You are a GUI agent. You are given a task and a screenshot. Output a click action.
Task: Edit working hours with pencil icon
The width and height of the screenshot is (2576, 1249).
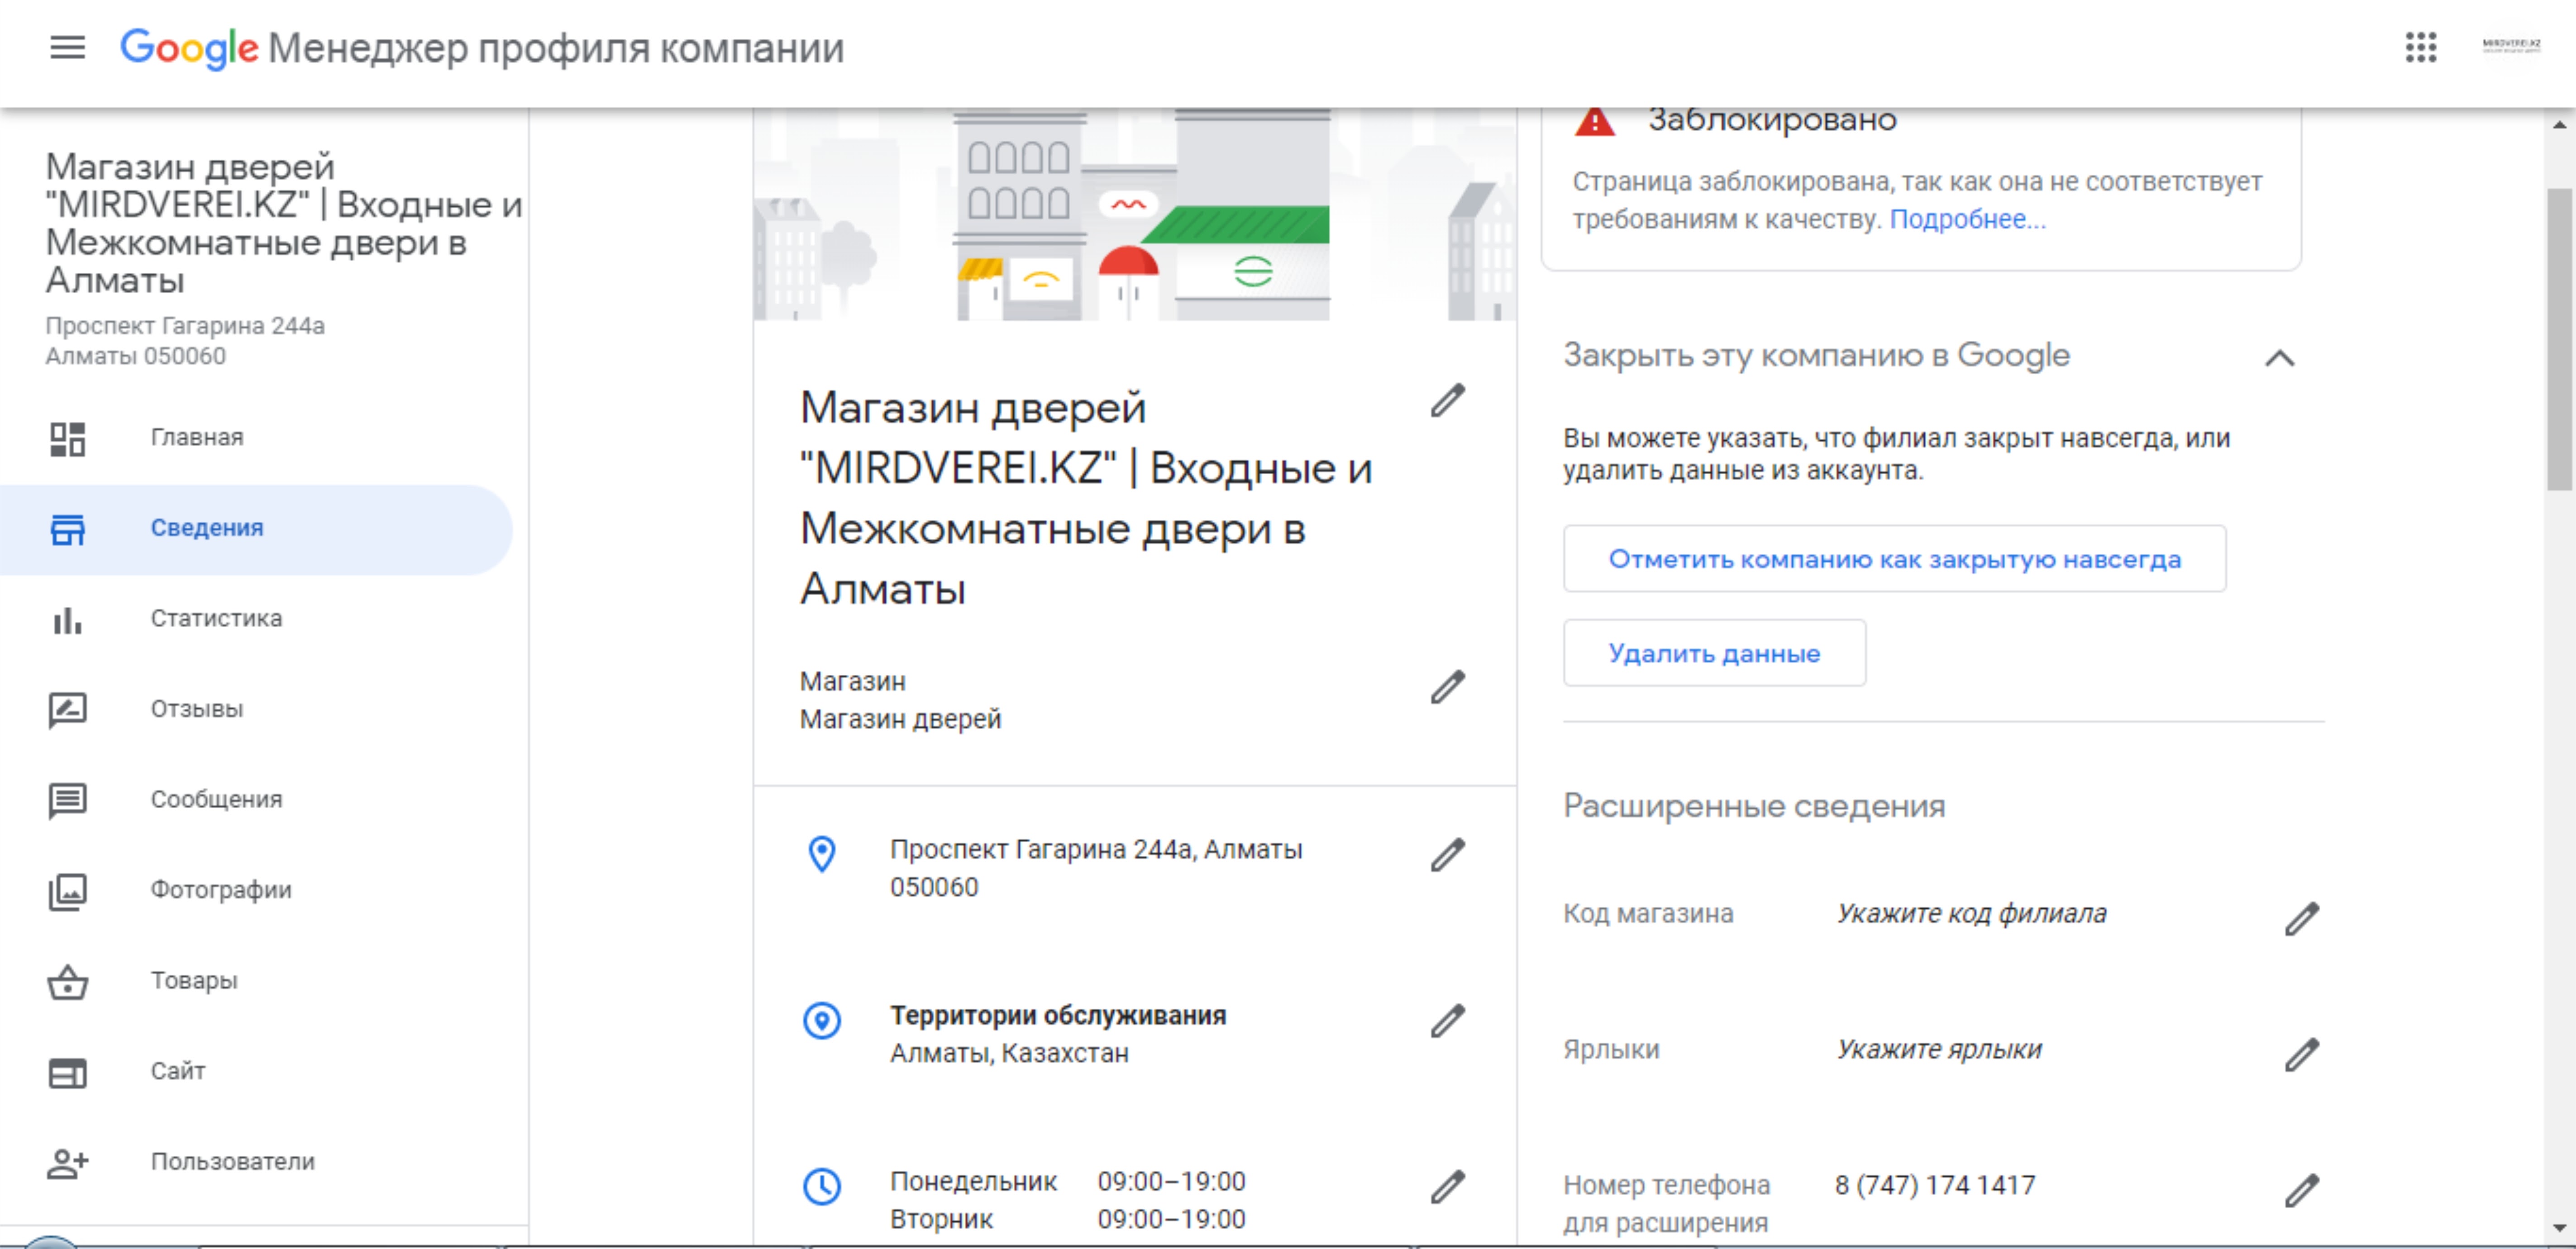tap(1446, 1187)
